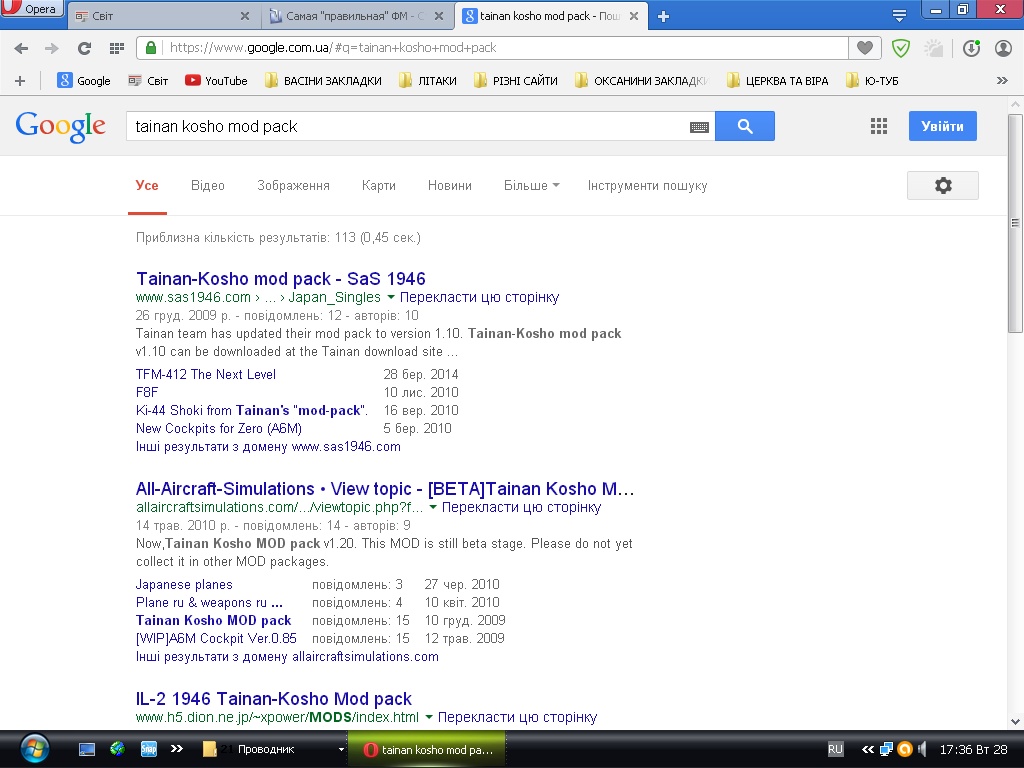This screenshot has width=1024, height=768.
Task: Select the Відео search tab
Action: click(x=208, y=185)
